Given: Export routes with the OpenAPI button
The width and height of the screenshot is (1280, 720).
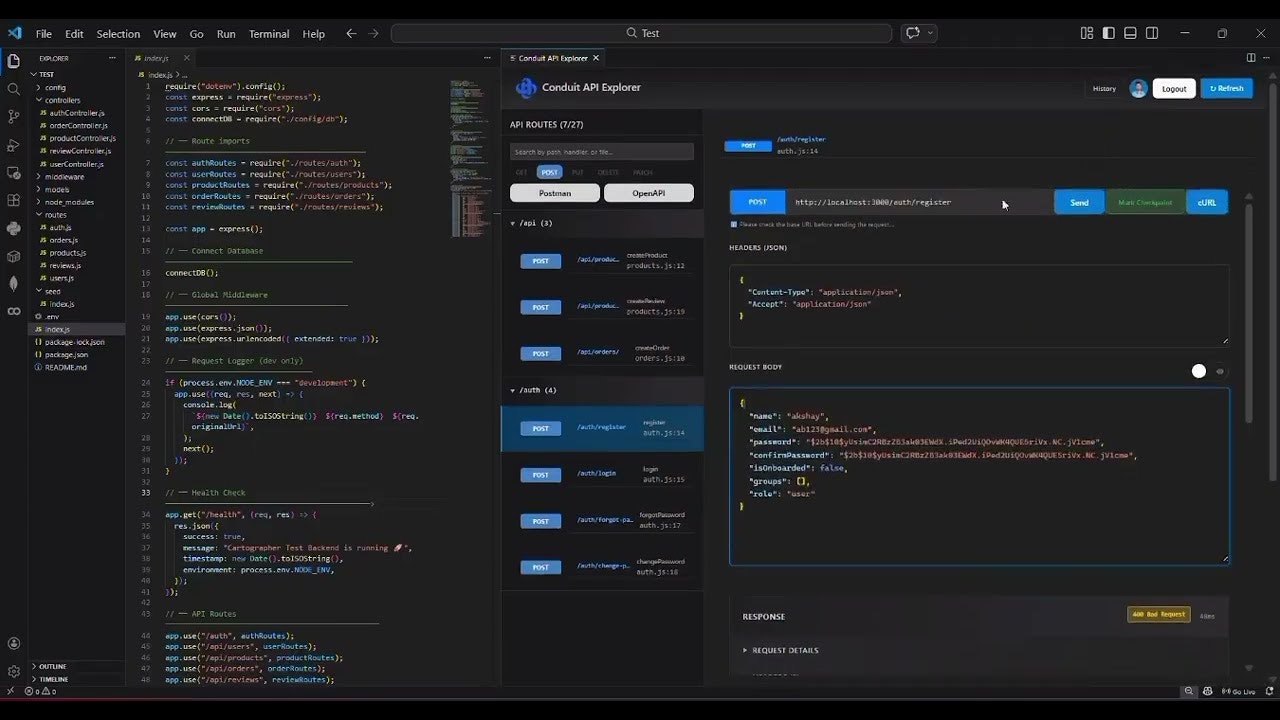Looking at the screenshot, I should 648,193.
